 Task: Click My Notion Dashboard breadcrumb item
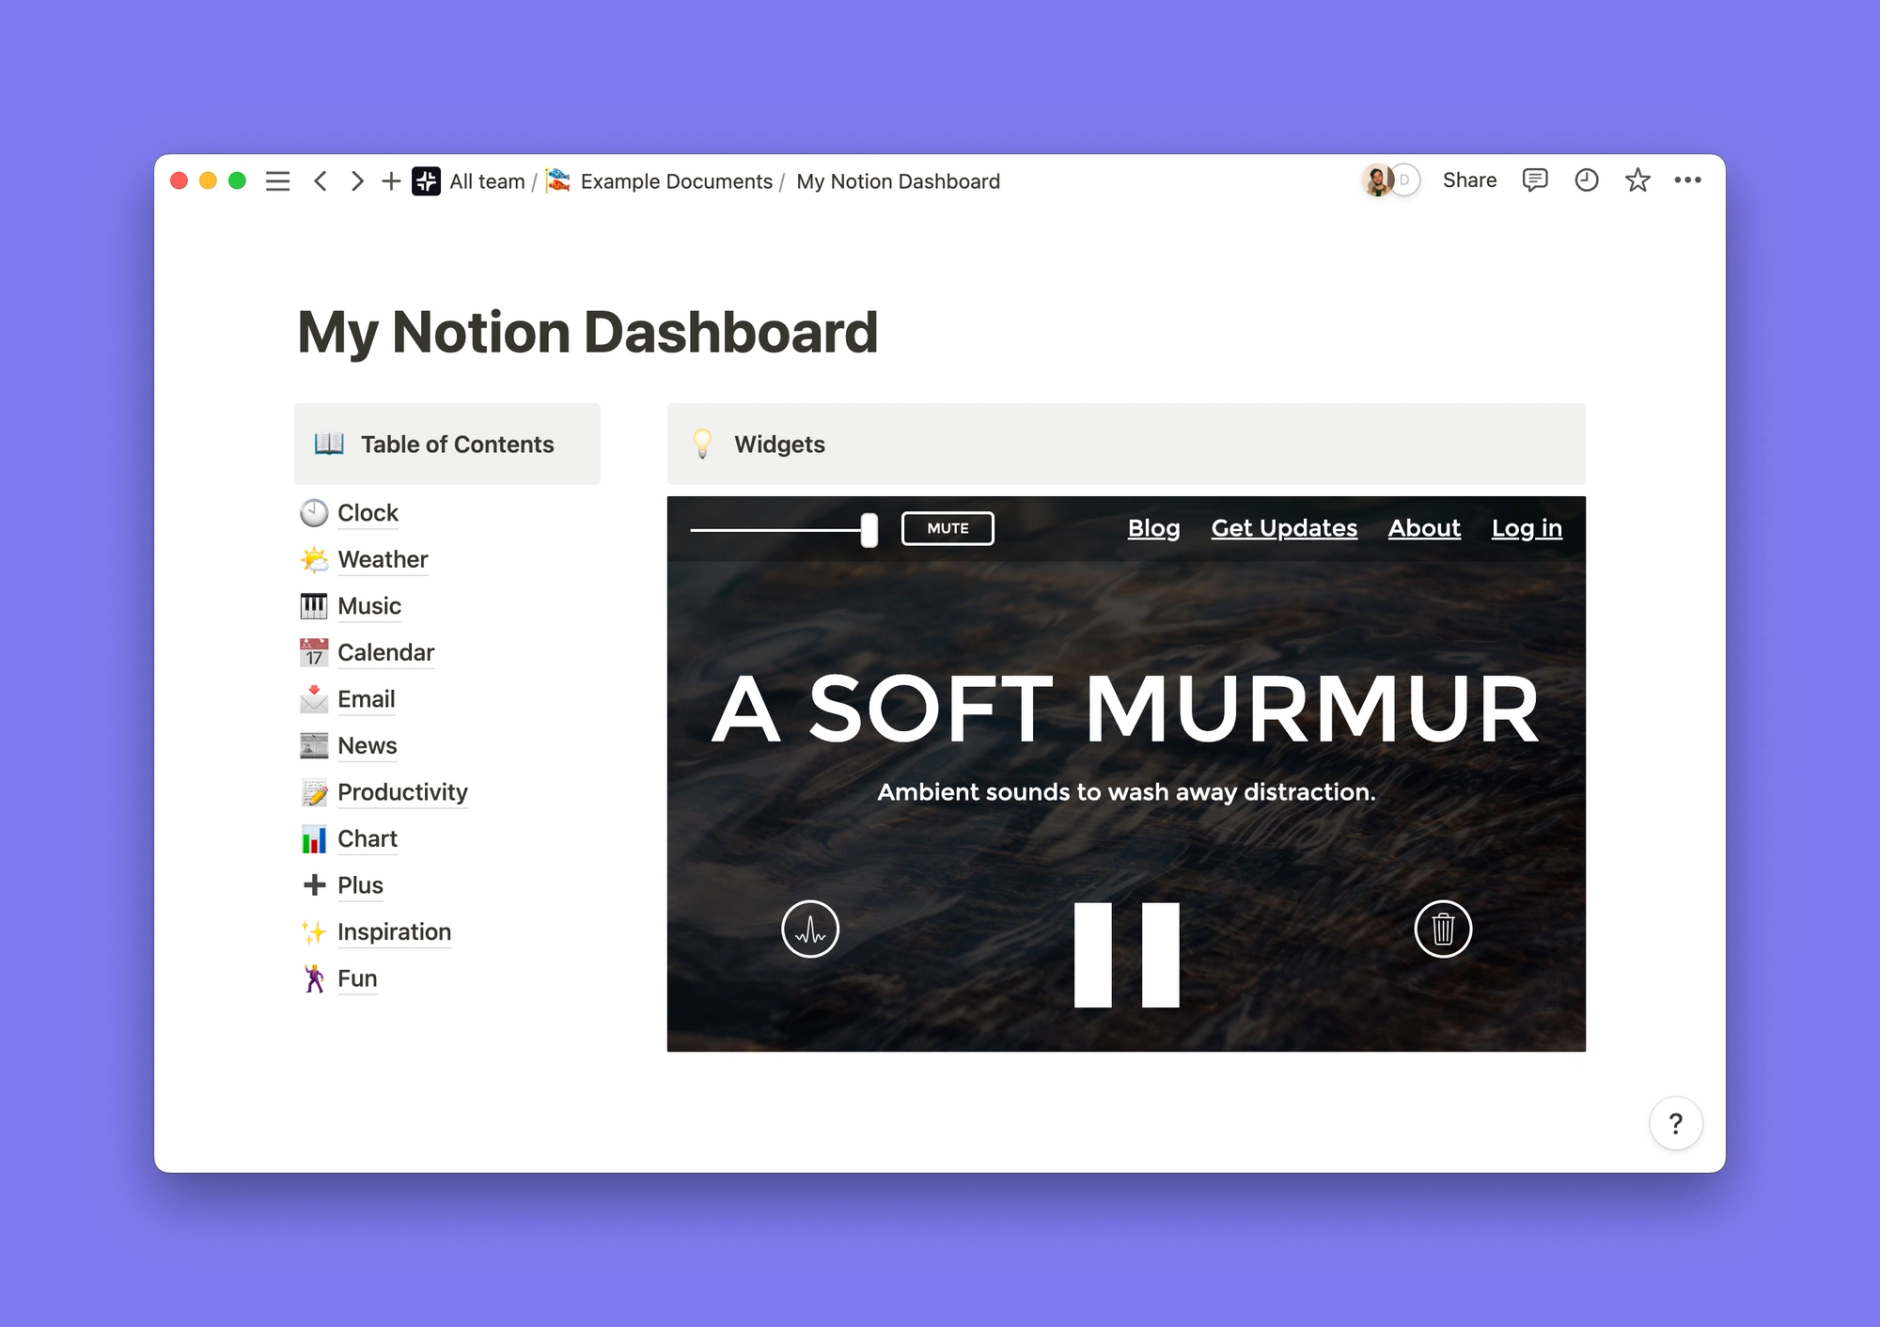[898, 181]
